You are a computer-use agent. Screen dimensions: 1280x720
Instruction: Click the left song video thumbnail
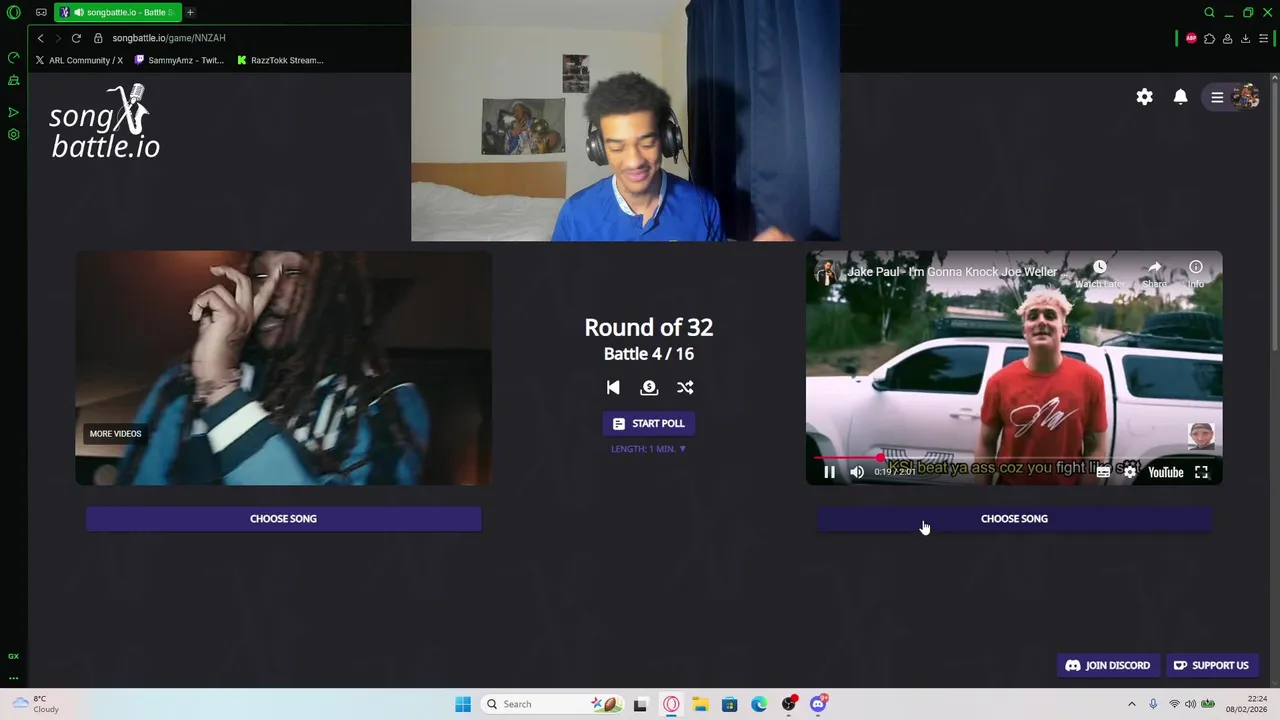[x=283, y=368]
